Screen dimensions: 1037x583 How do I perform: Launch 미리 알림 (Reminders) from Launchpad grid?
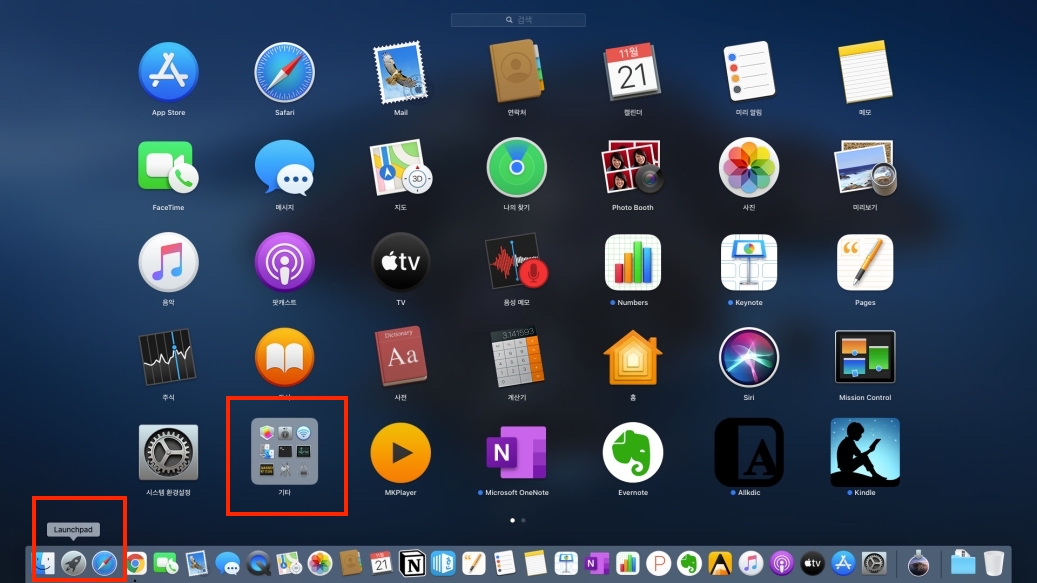coord(749,71)
